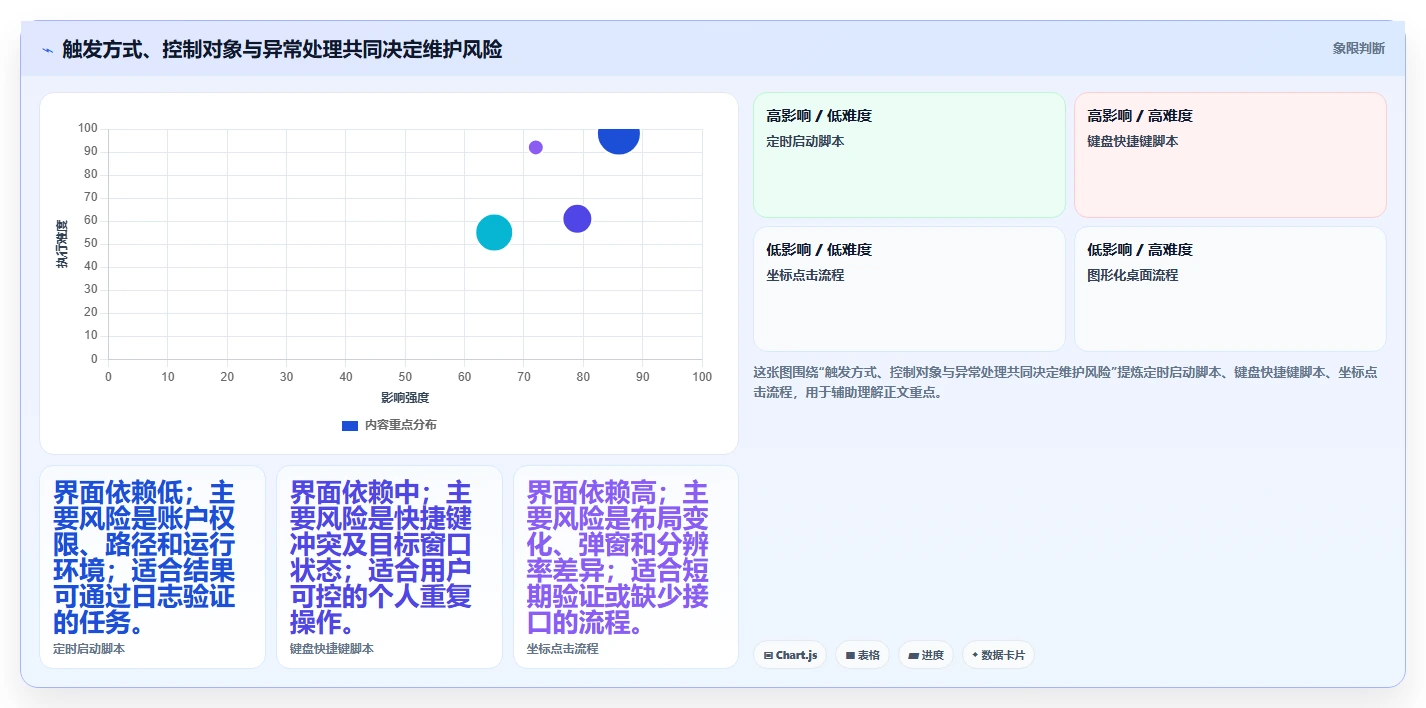
Task: Click the small purple bubble in the chart
Action: (536, 147)
